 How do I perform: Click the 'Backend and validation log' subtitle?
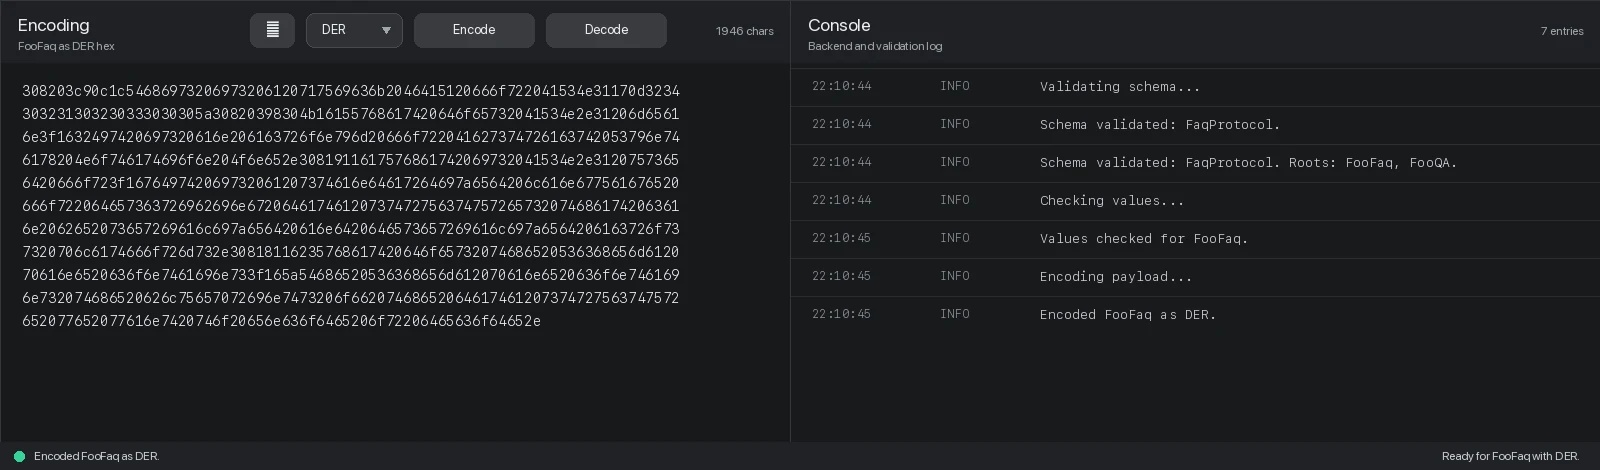click(875, 46)
